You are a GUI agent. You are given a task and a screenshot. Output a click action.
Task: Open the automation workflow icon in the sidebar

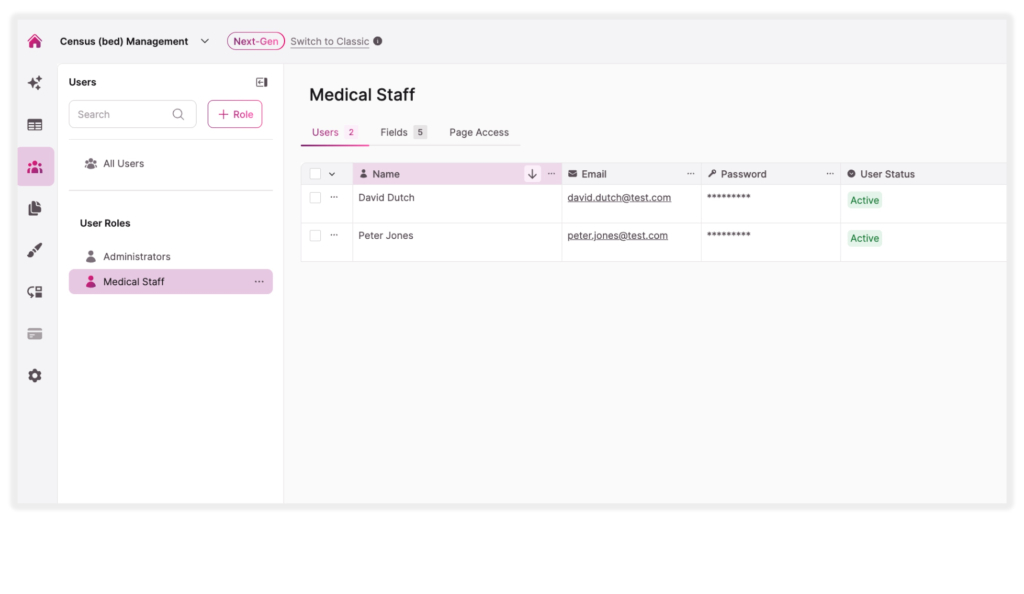34,292
